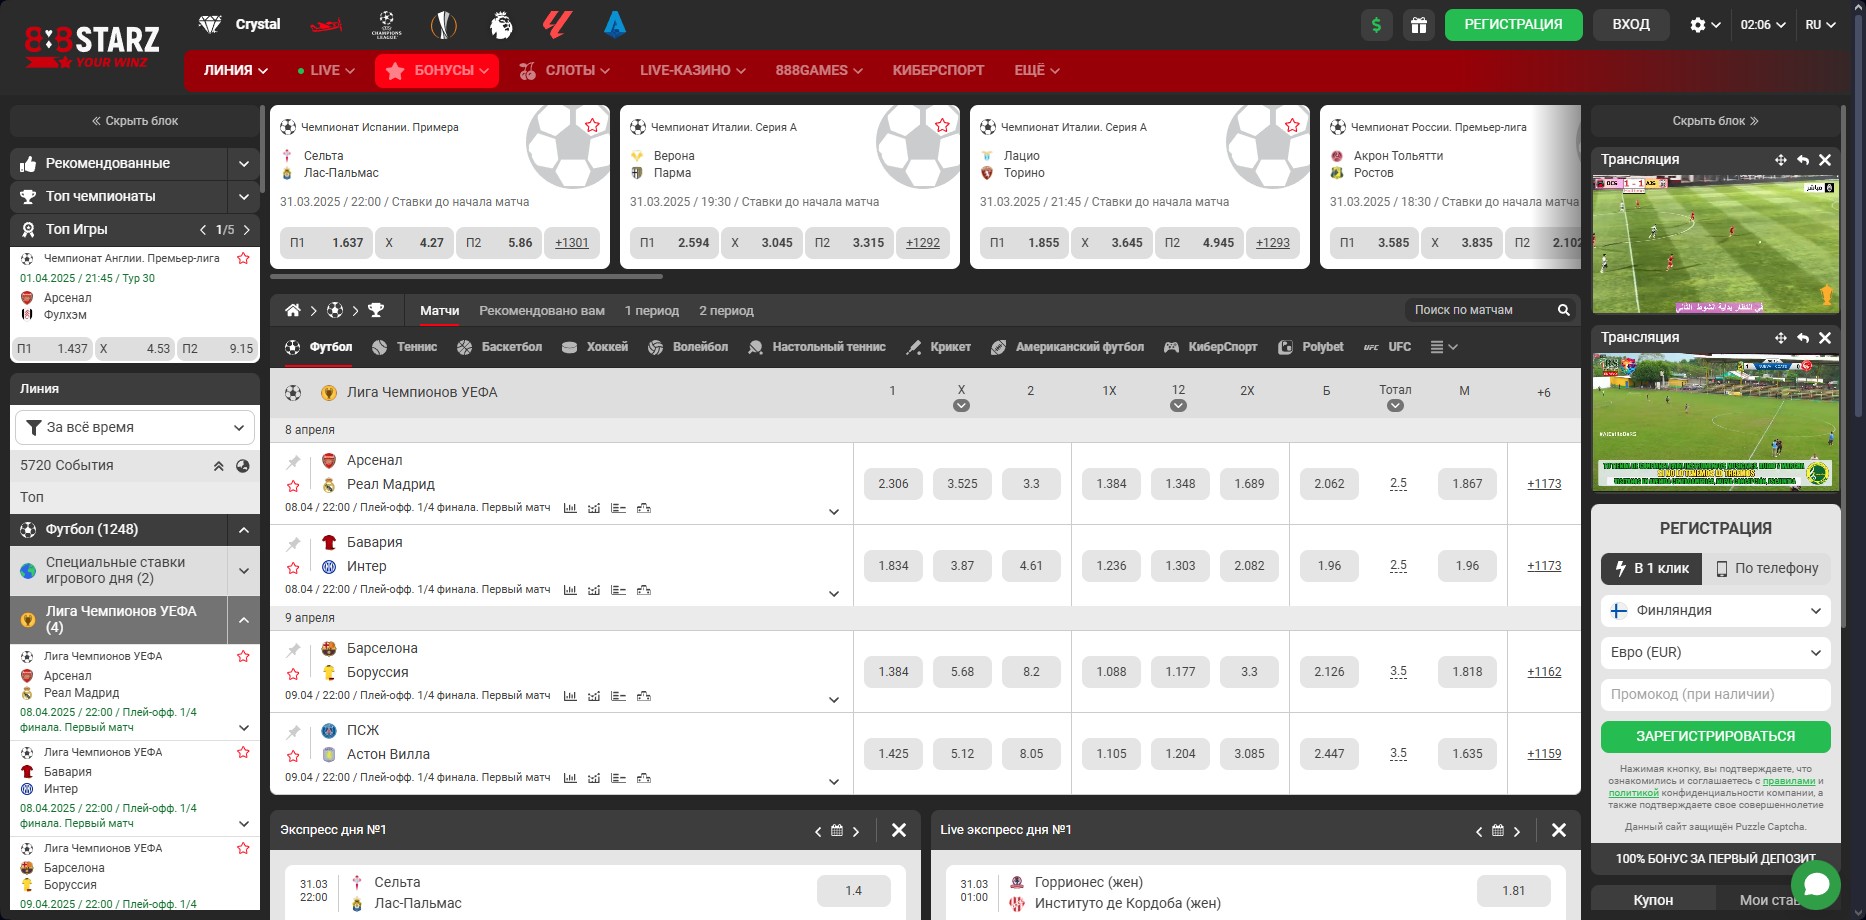This screenshot has height=920, width=1866.
Task: Close the Live экспресс дня №1 panel
Action: [x=1558, y=830]
